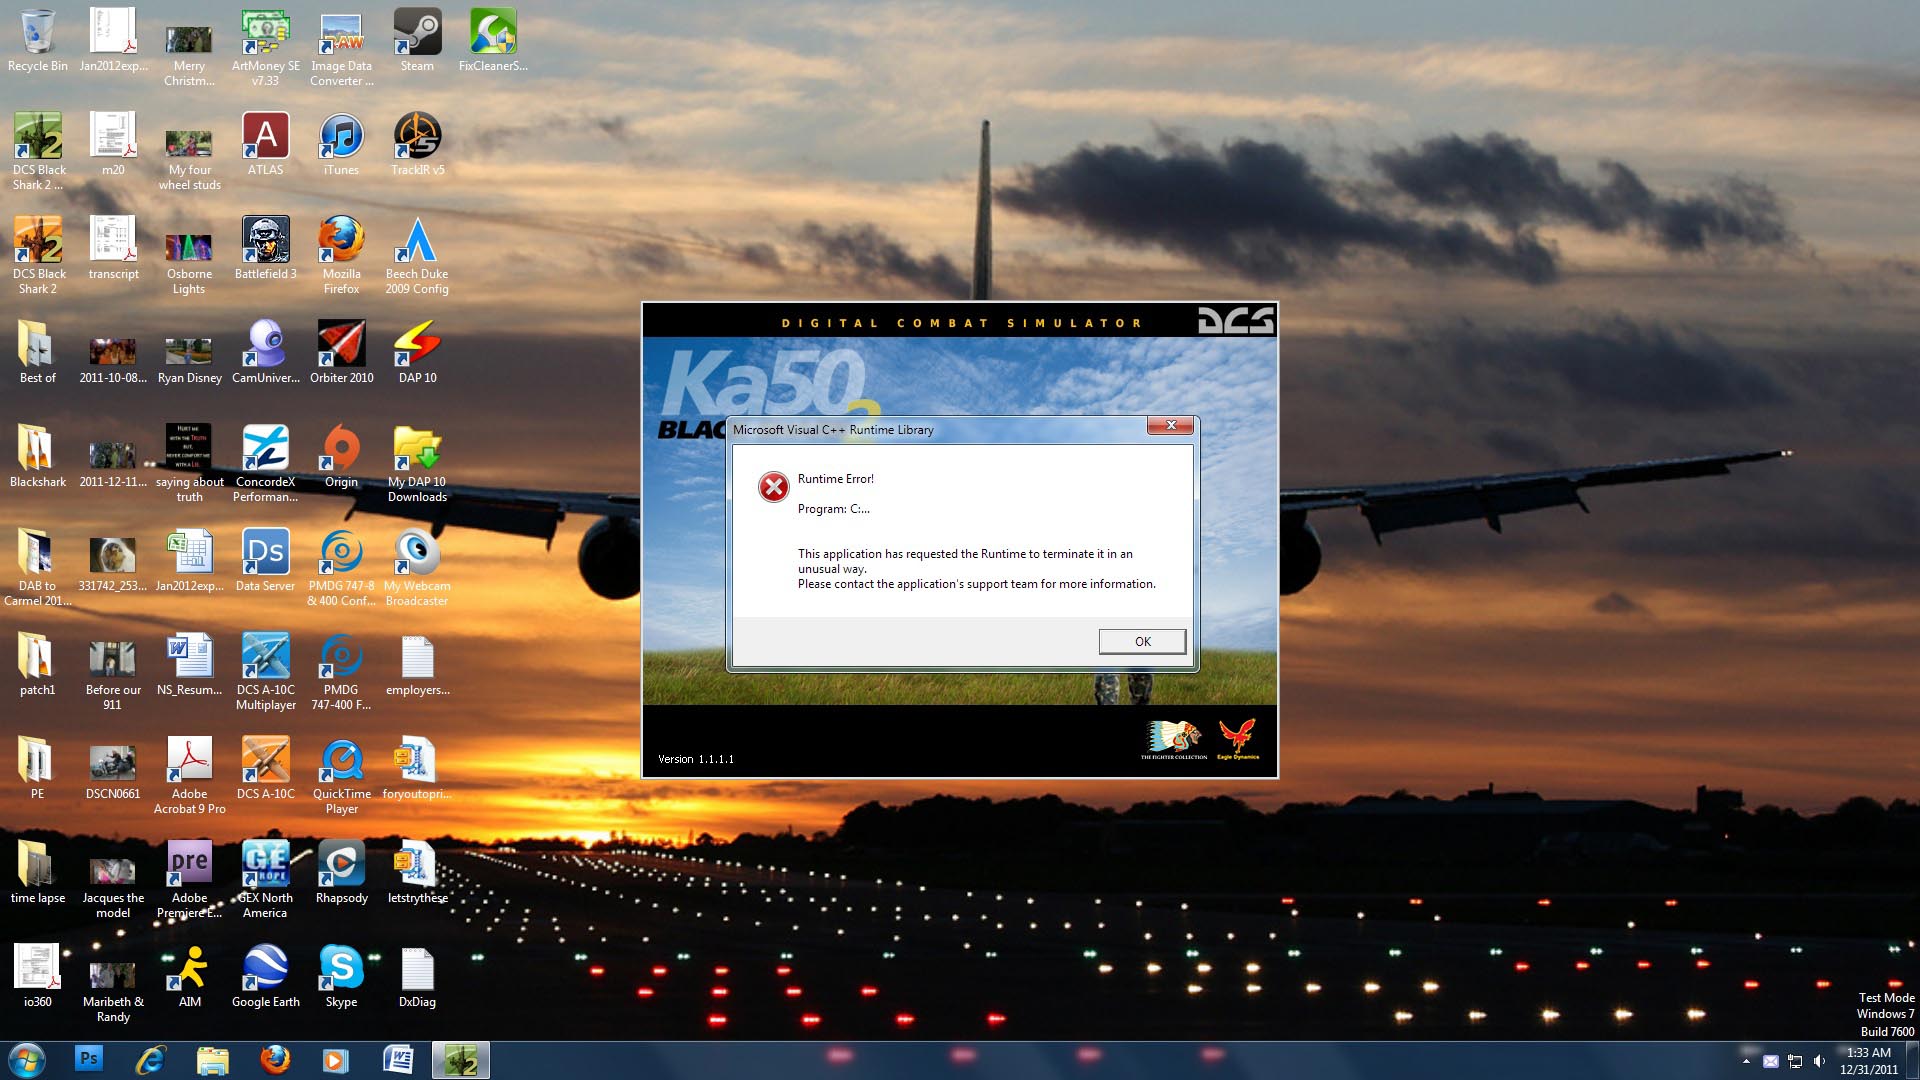Open Windows Media Player taskbar icon

click(336, 1060)
